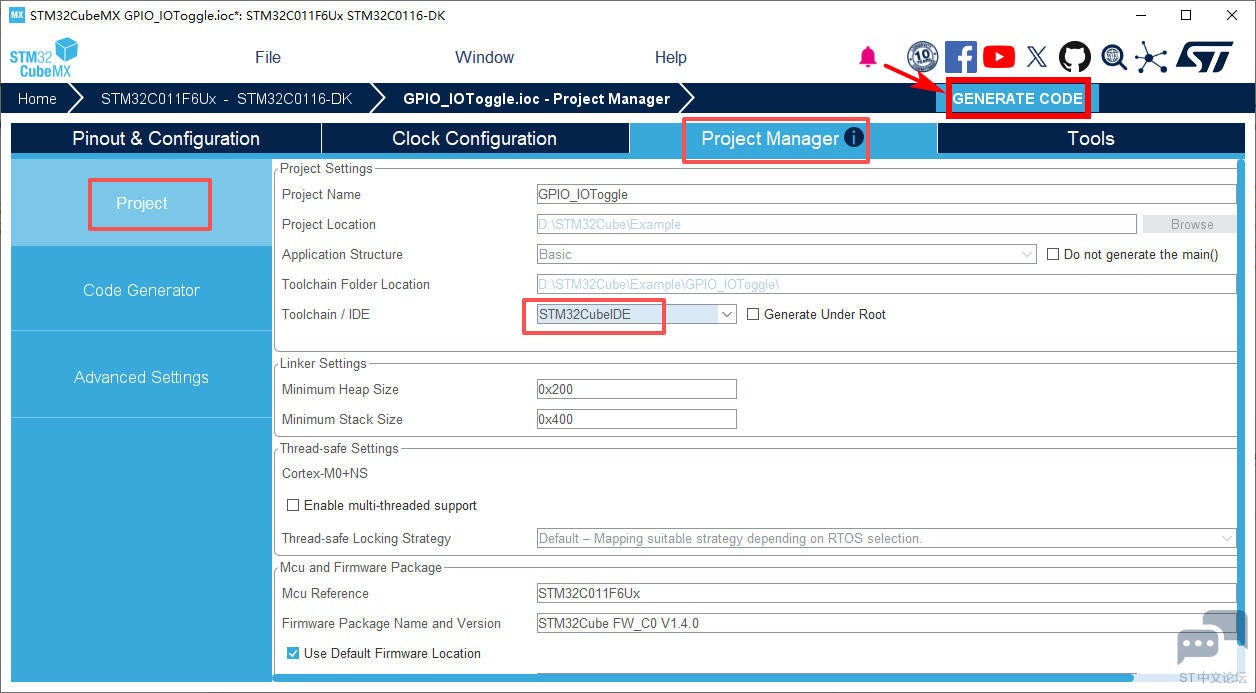Open the X (Twitter) icon link
The height and width of the screenshot is (693, 1256).
pos(1037,57)
